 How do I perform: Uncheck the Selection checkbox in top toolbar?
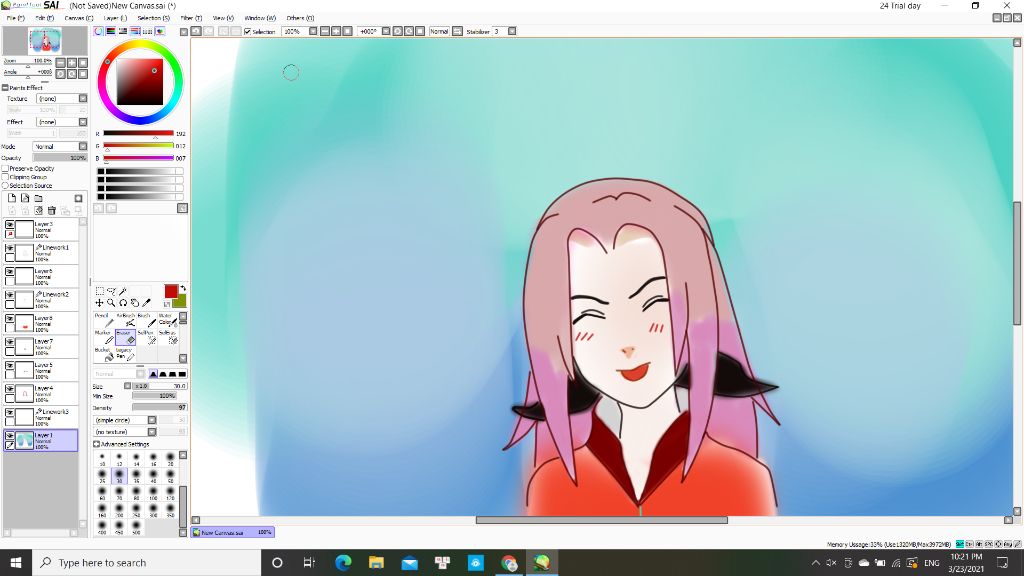[x=248, y=31]
